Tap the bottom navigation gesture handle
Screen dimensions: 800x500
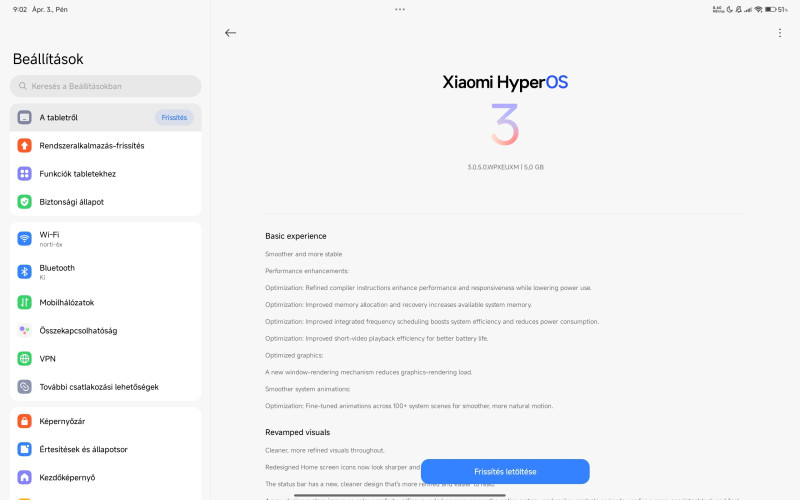pyautogui.click(x=400, y=495)
